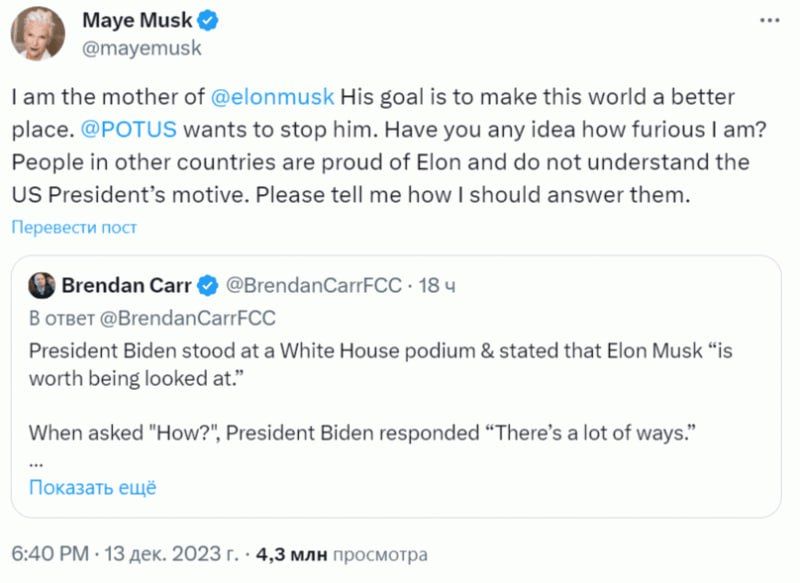800x583 pixels.
Task: Open the @mayemusk profile handle
Action: tap(127, 45)
